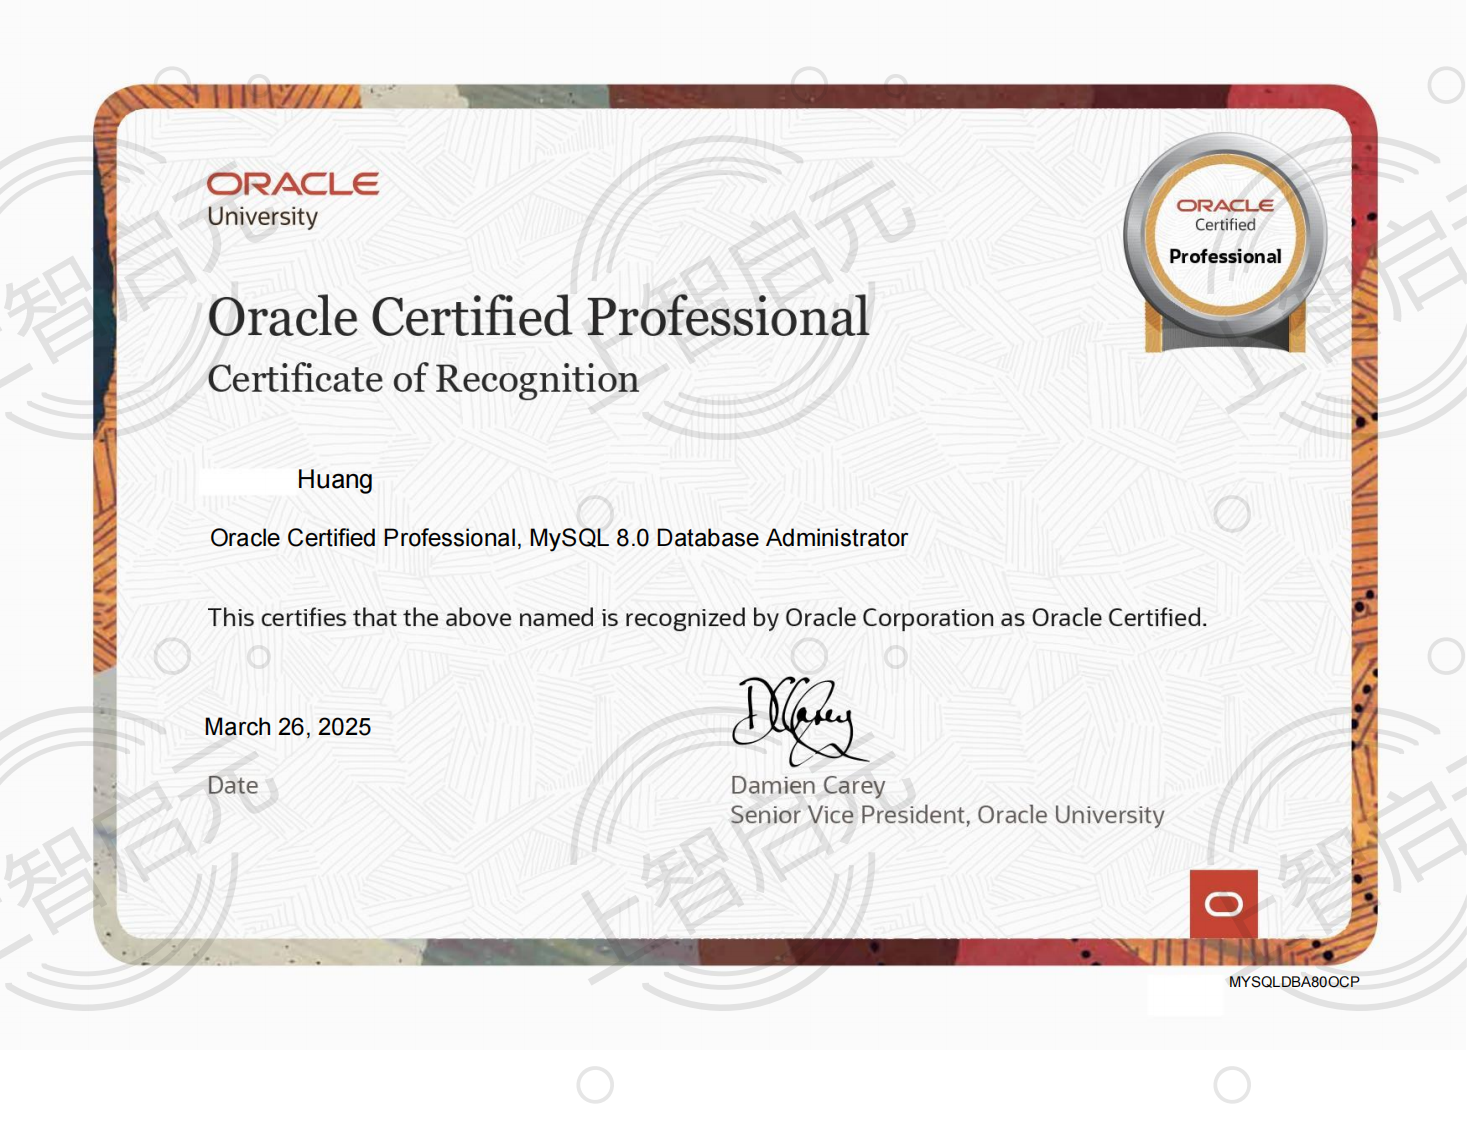The width and height of the screenshot is (1467, 1133).
Task: Click the "Senior Vice President, Oracle University" title
Action: coord(946,816)
